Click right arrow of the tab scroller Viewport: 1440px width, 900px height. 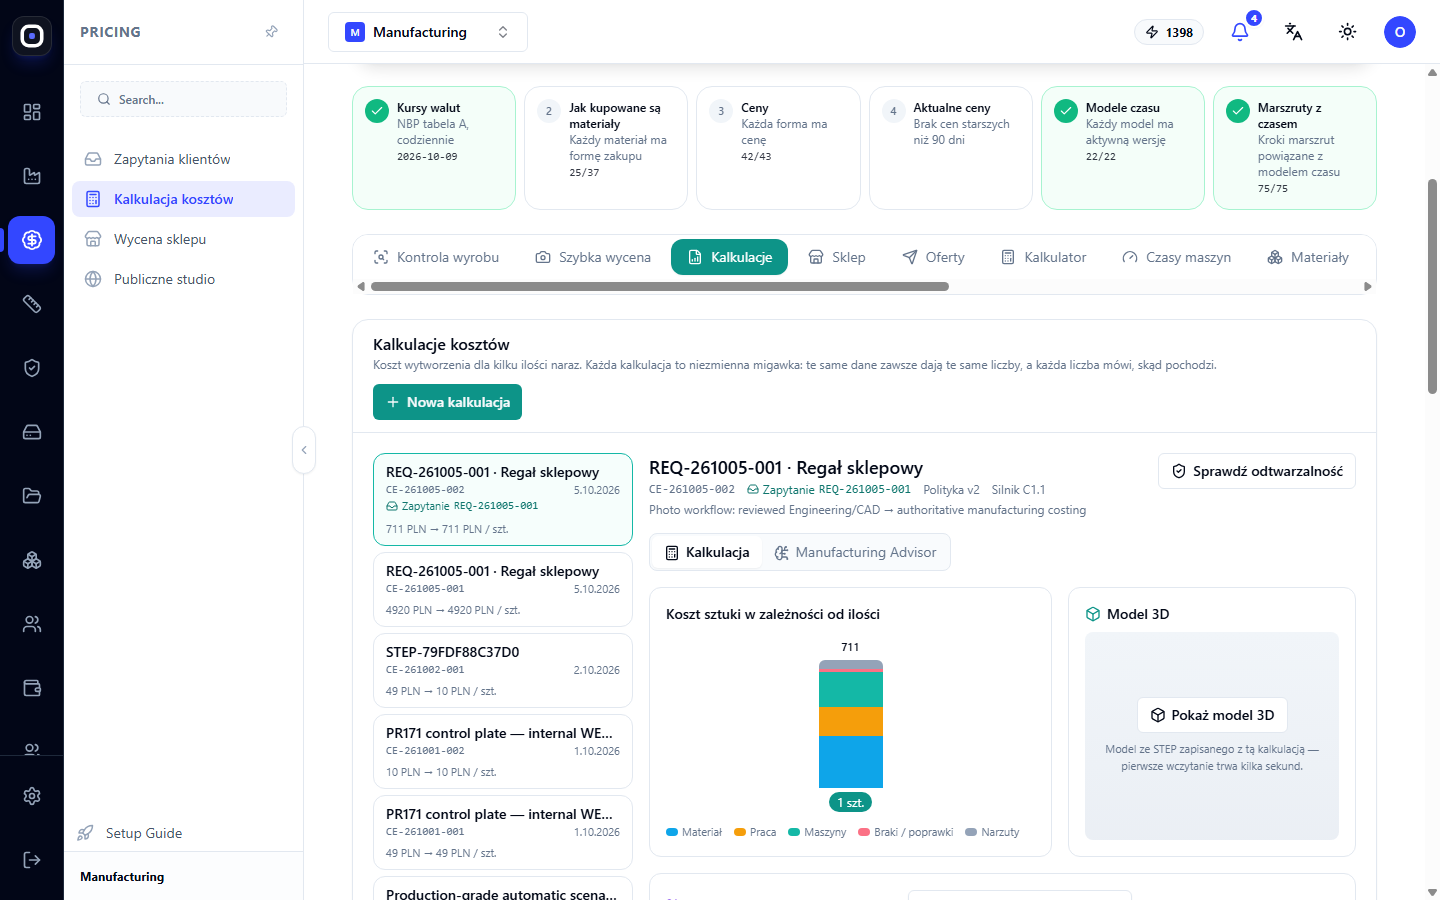tap(1368, 287)
